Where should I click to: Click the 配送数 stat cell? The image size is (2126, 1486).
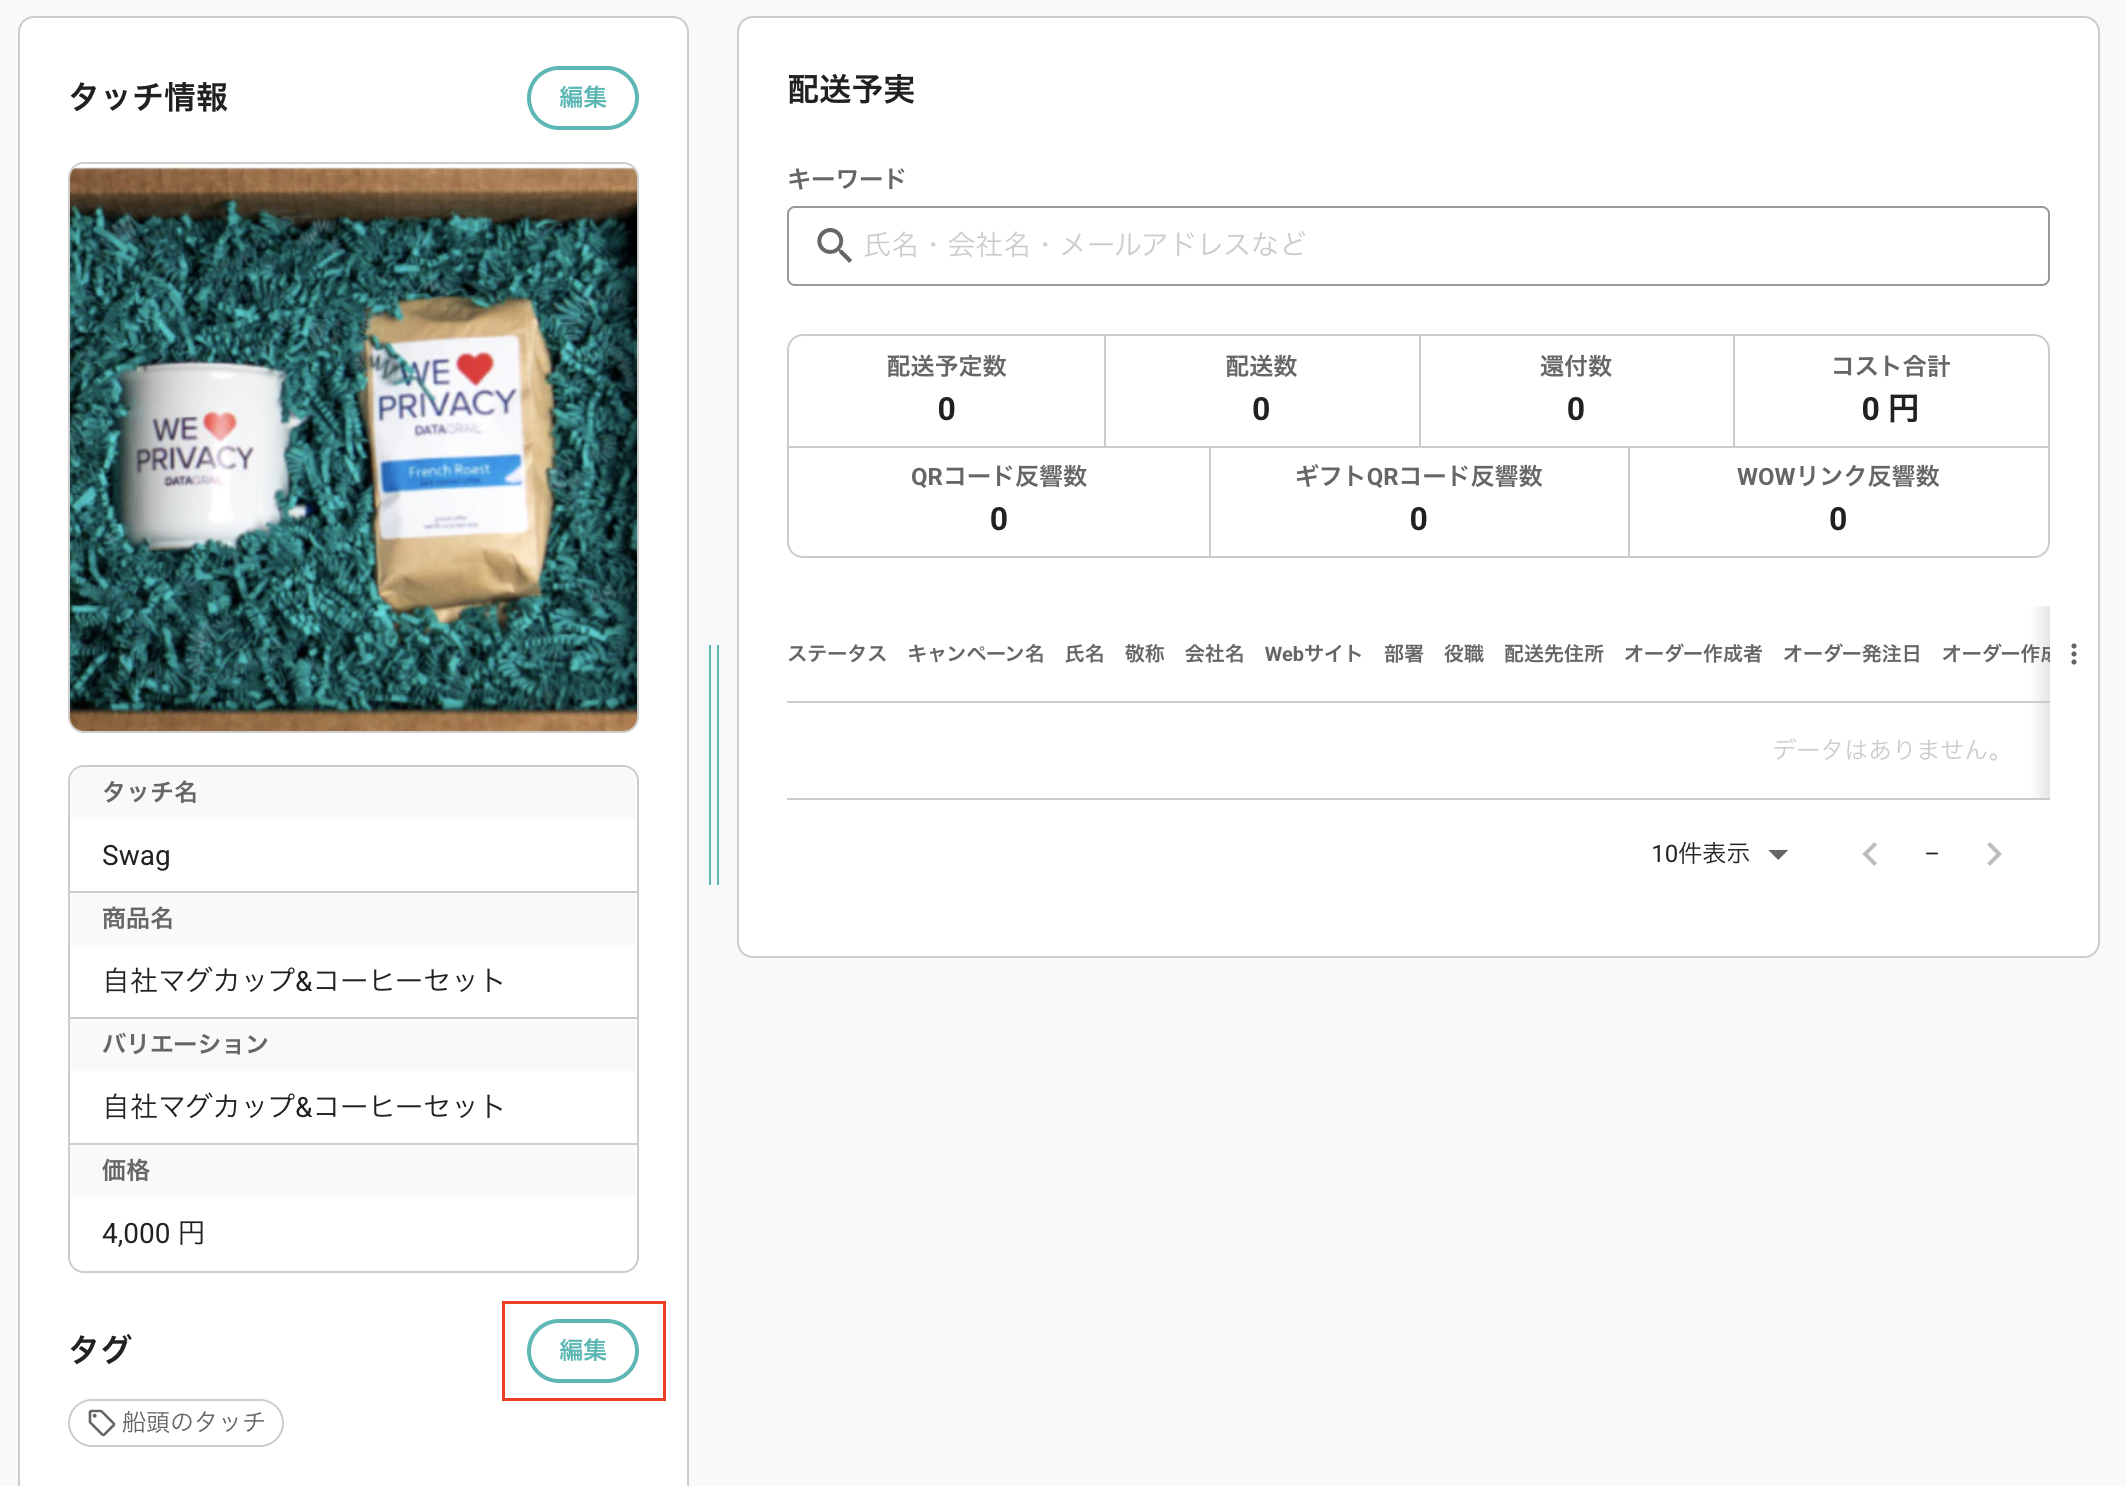pos(1261,391)
